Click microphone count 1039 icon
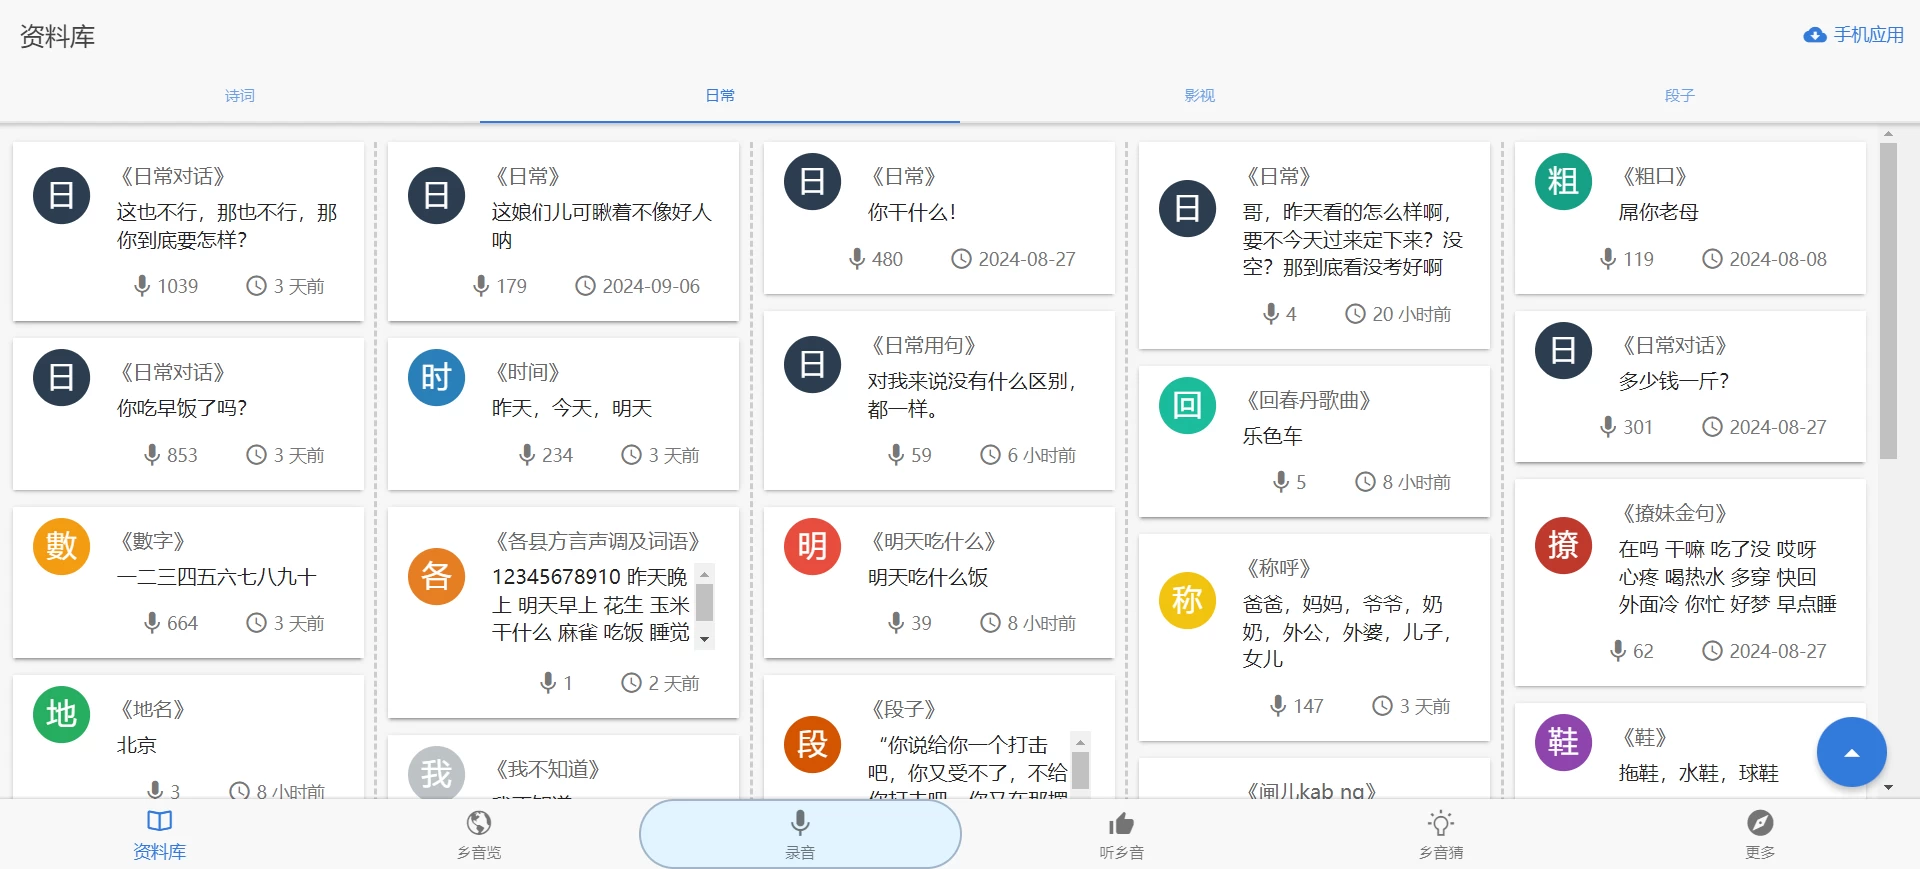Image resolution: width=1920 pixels, height=869 pixels. coord(143,286)
